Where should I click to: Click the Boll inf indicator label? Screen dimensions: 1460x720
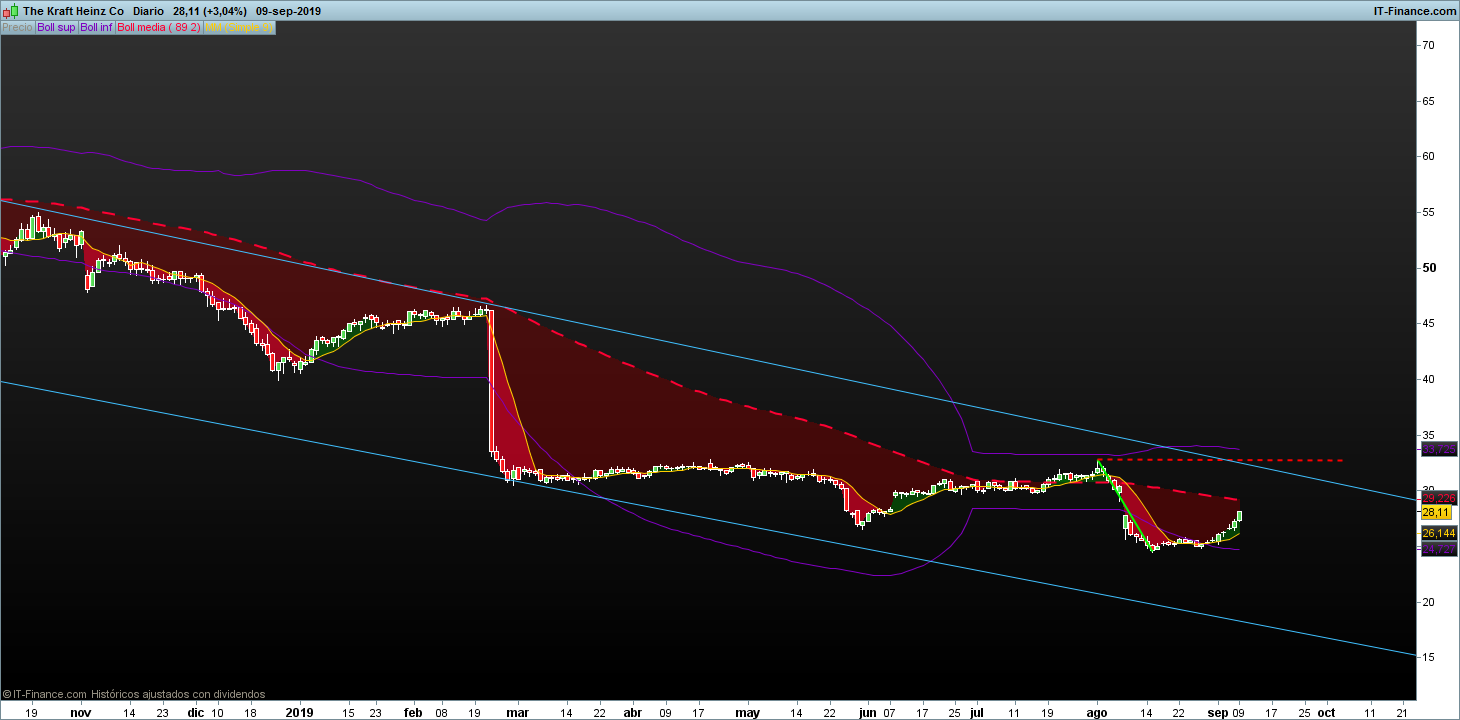(x=96, y=28)
